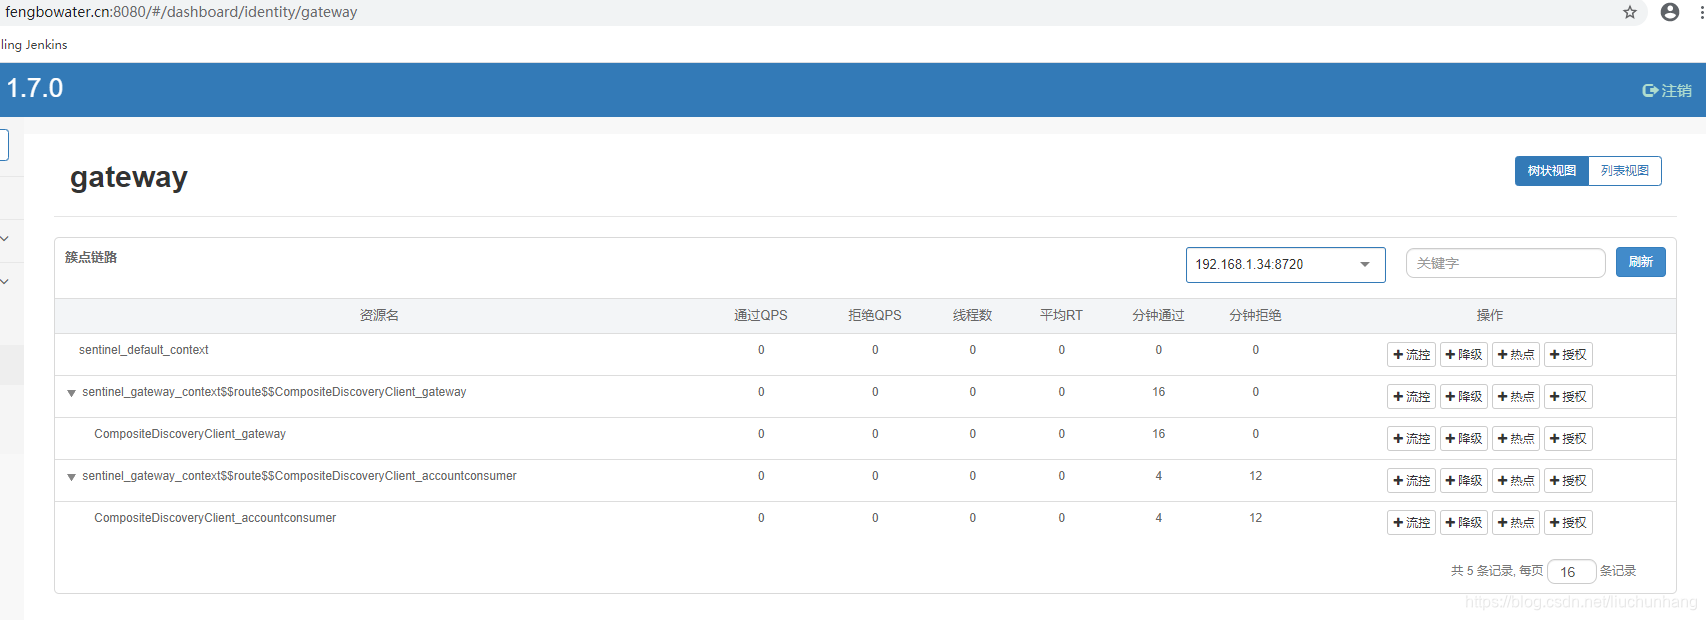Add 授权 for CompositeDiscoveryClient_gateway row

1568,439
